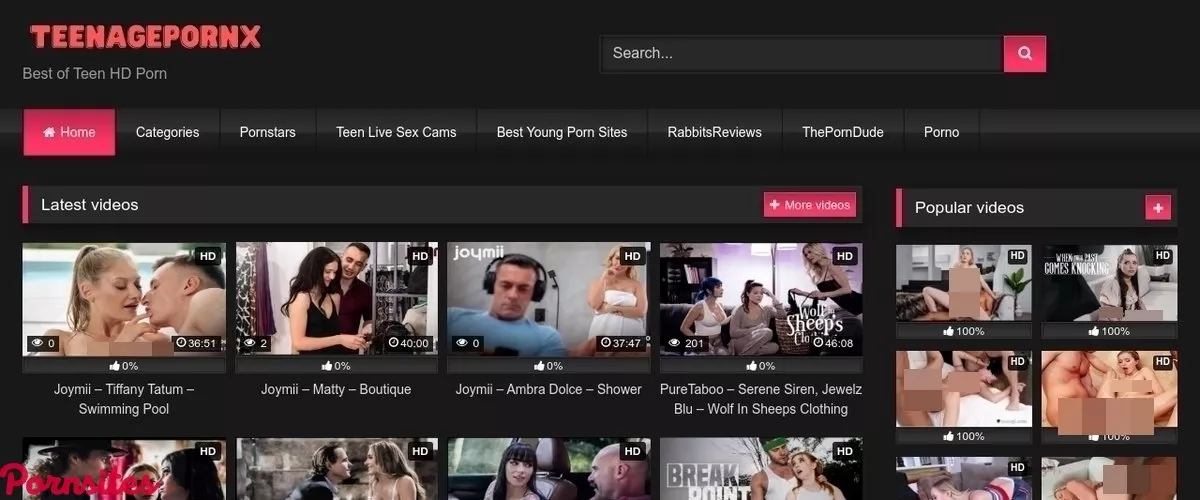Go to the Pornstars menu item
The height and width of the screenshot is (500, 1200).
tap(267, 132)
